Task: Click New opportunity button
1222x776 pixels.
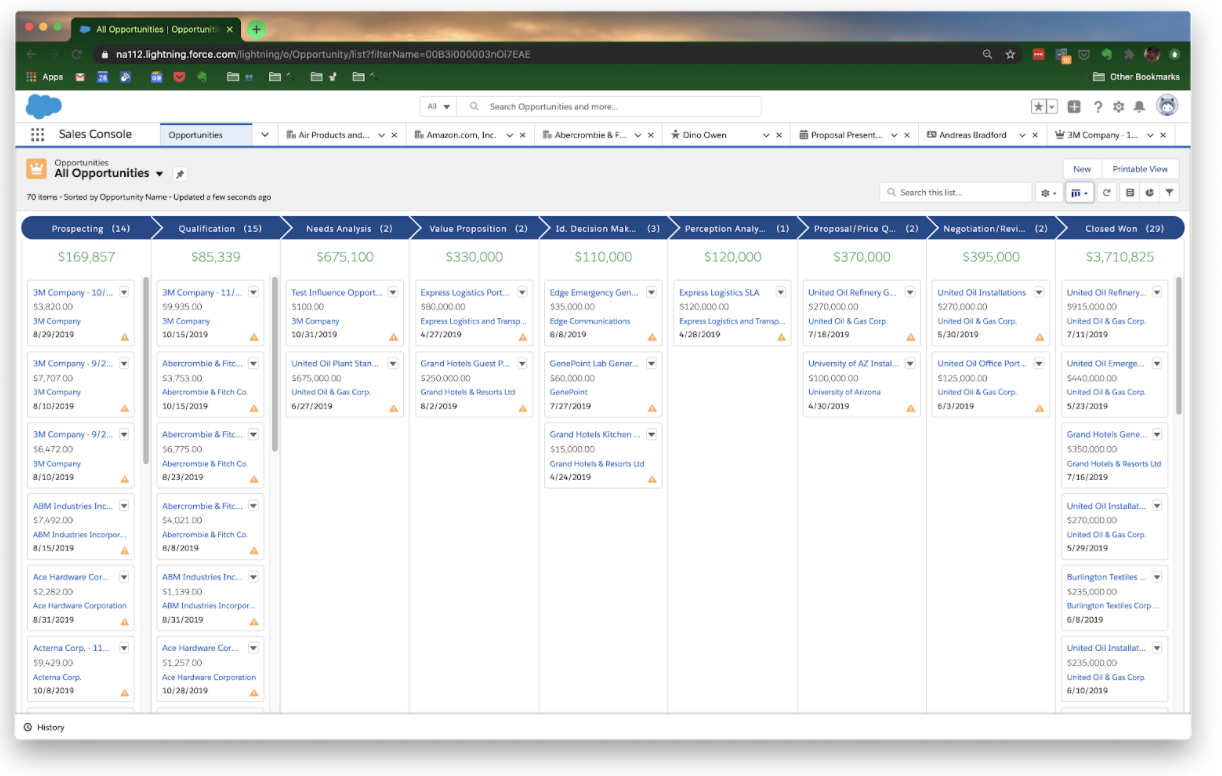Action: [x=1082, y=169]
